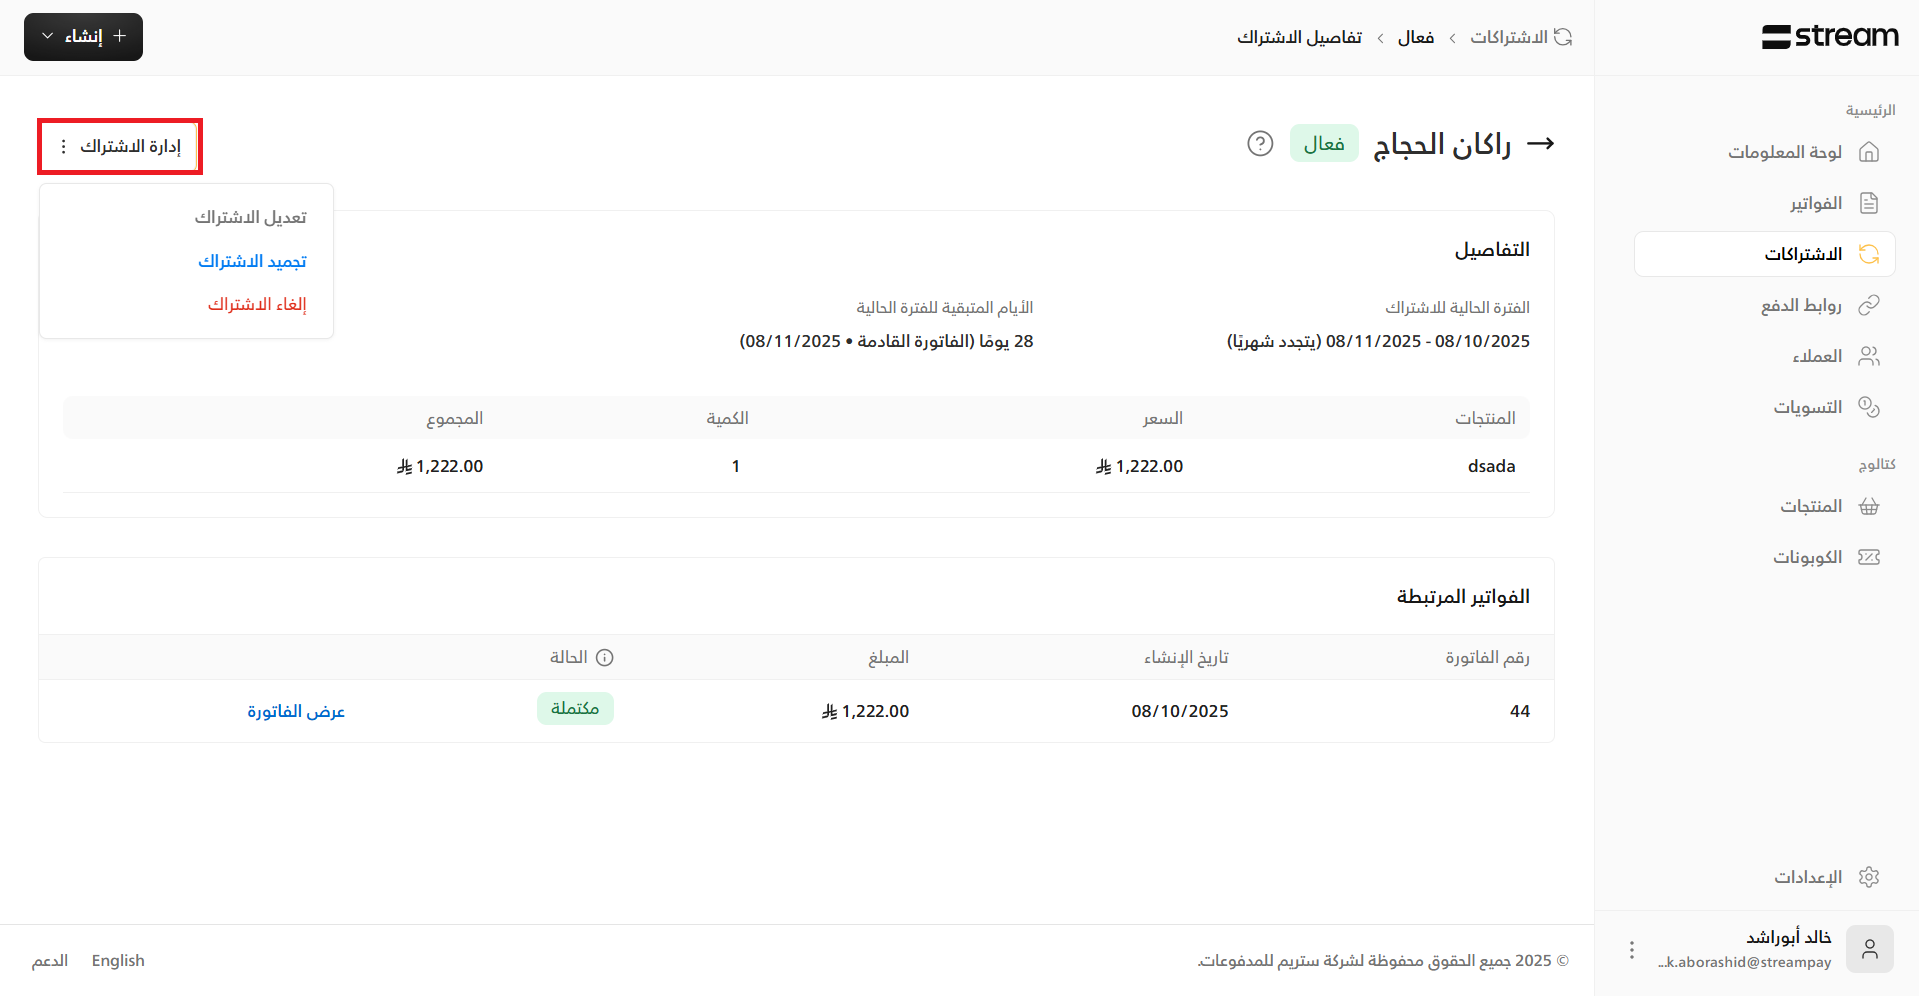Open Invoices from the sidebar

pyautogui.click(x=1815, y=203)
